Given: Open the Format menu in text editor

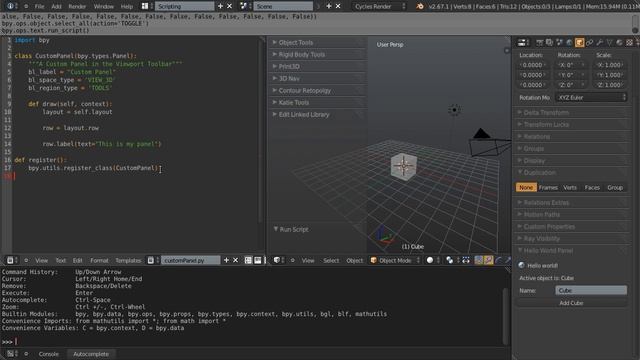Looking at the screenshot, I should (99, 260).
